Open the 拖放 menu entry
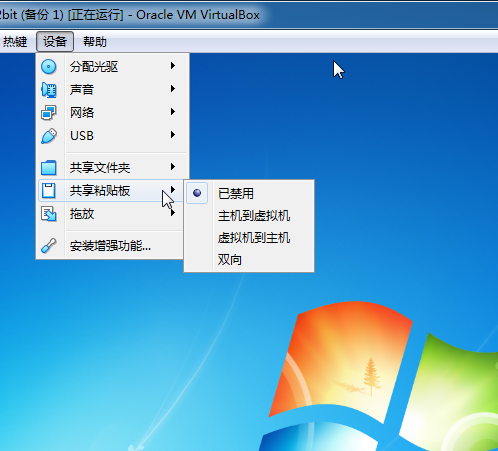 [111, 214]
